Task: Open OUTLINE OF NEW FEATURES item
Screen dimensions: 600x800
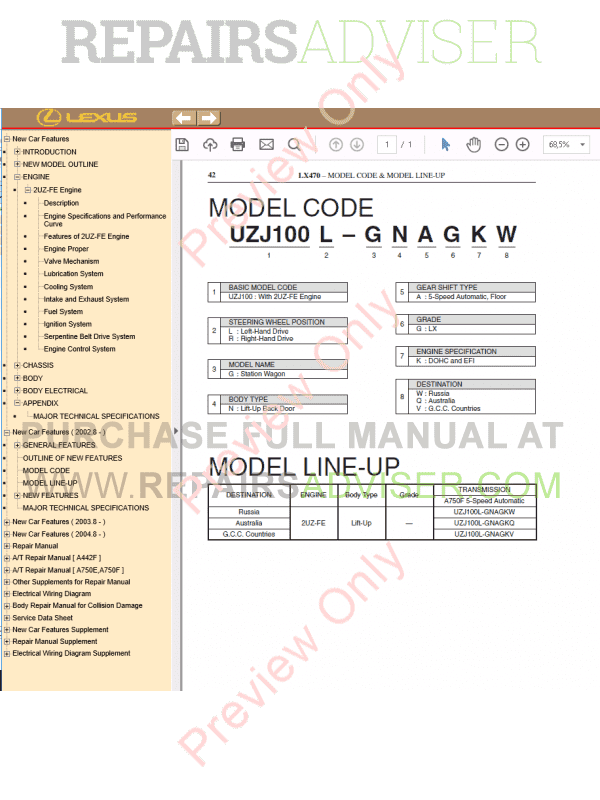Action: click(x=72, y=458)
